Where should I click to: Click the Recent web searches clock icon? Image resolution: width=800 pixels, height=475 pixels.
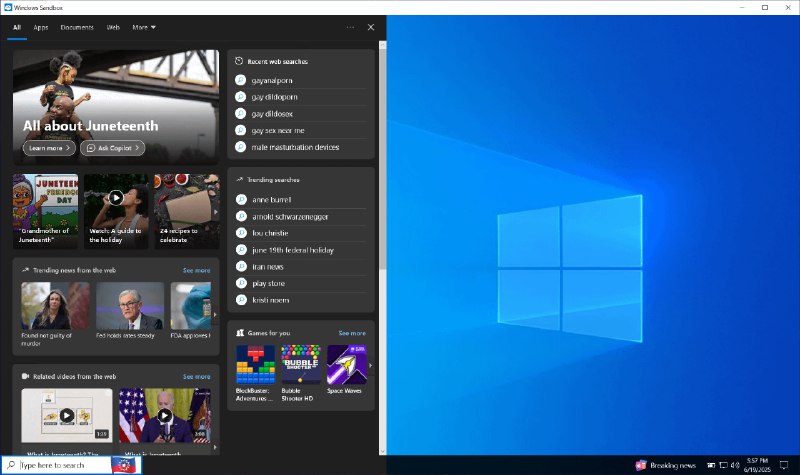(x=239, y=61)
